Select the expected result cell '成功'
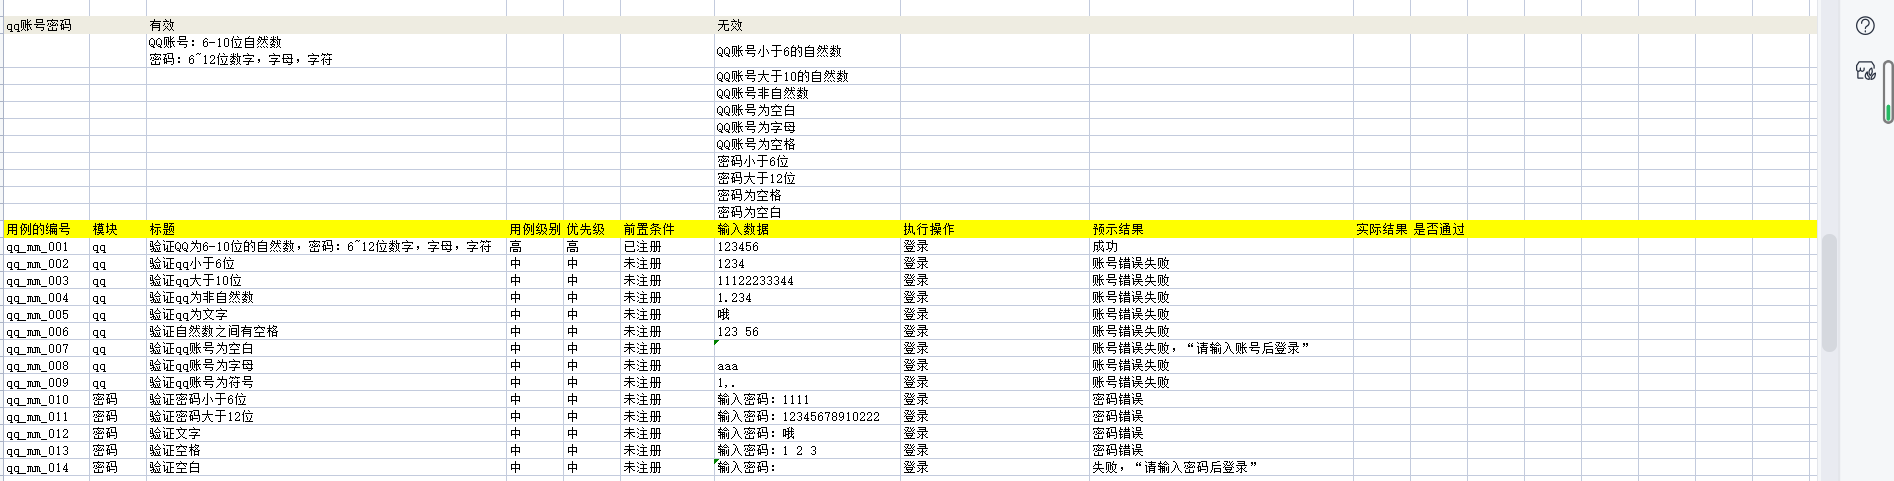This screenshot has height=481, width=1894. pyautogui.click(x=1221, y=246)
